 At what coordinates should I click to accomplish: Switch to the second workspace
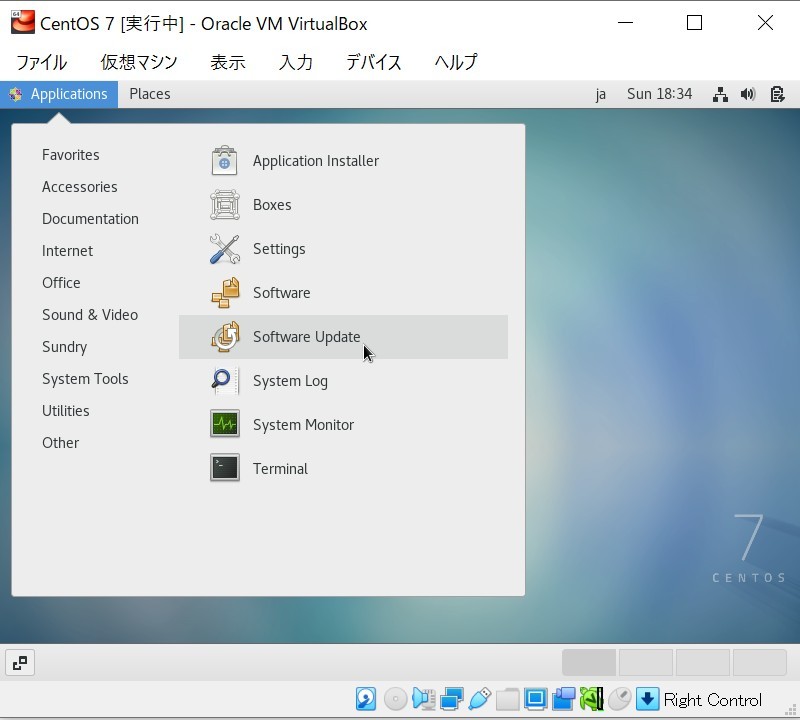(645, 663)
